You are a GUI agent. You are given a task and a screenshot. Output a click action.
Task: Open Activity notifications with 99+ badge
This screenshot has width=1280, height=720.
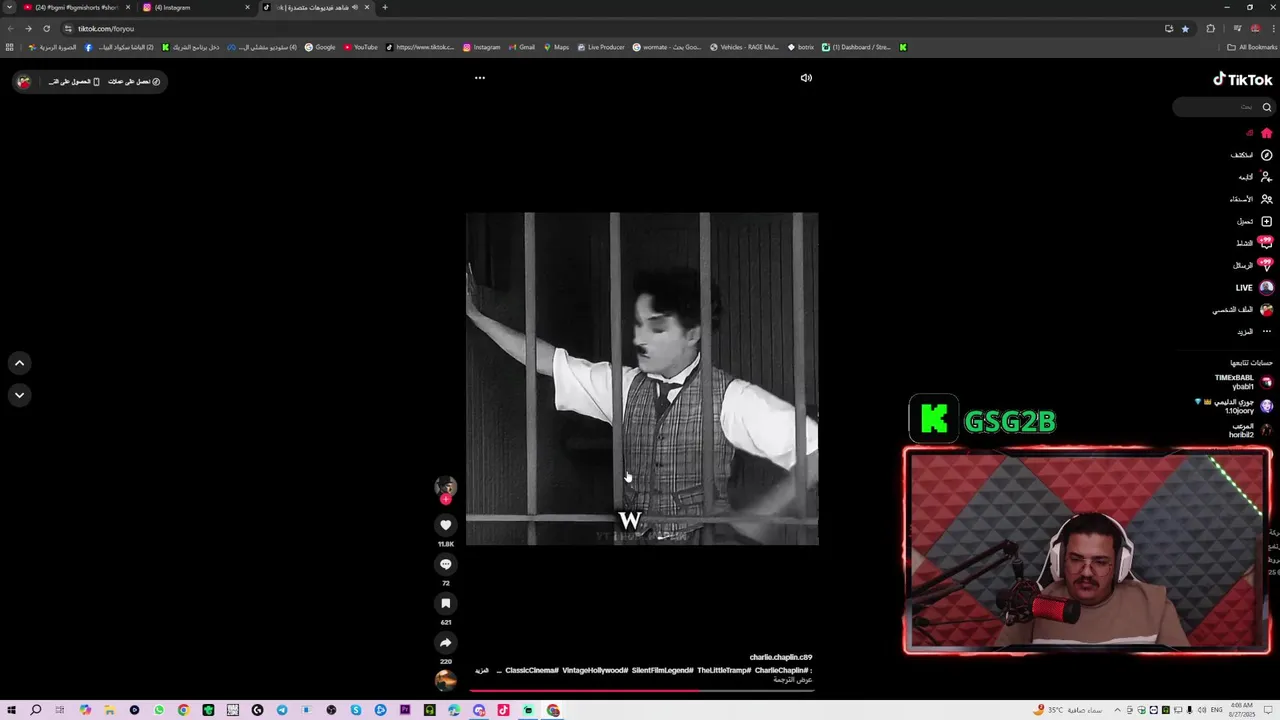(1265, 243)
